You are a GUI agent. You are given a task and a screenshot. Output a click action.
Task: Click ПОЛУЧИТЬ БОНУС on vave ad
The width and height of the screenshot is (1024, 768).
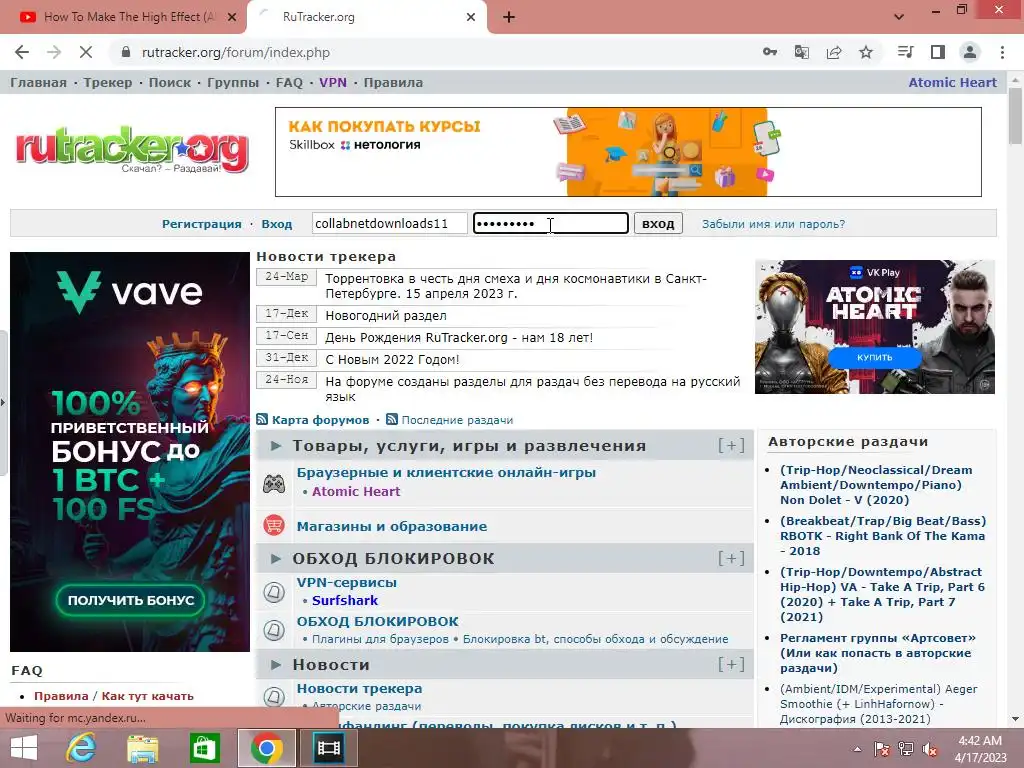tap(131, 600)
